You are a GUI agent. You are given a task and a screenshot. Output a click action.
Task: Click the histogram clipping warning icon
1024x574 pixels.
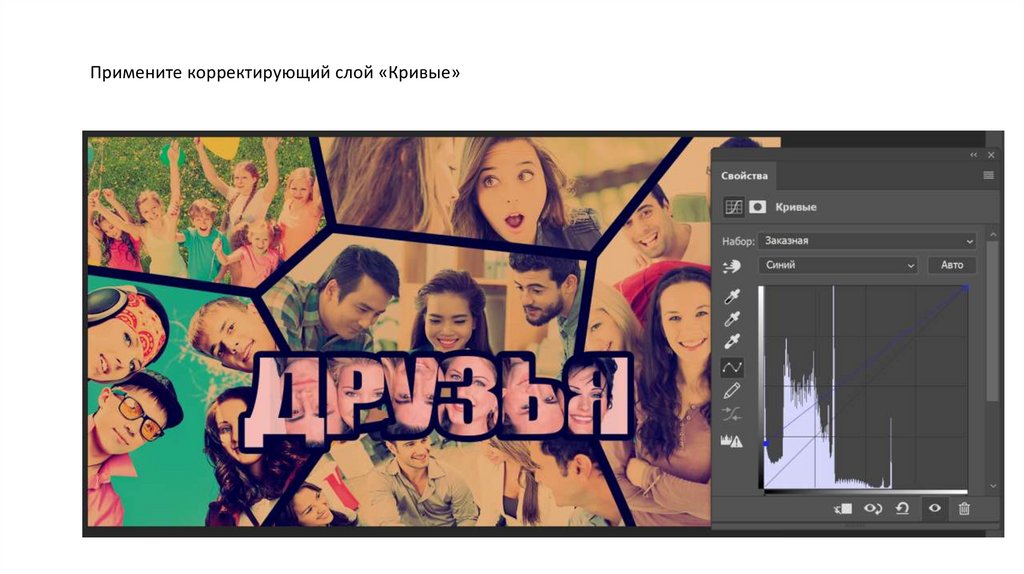732,440
